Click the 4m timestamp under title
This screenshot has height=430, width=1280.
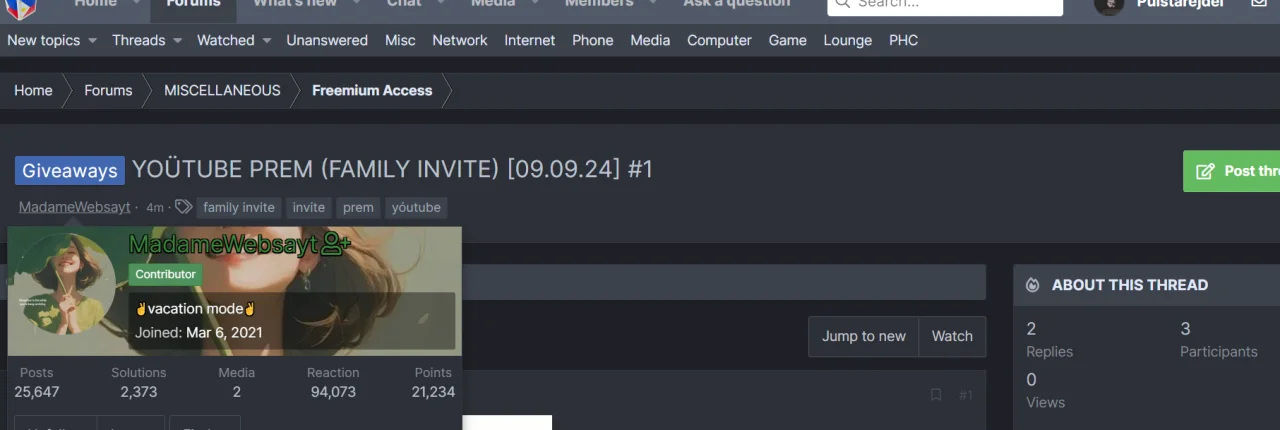(x=155, y=208)
